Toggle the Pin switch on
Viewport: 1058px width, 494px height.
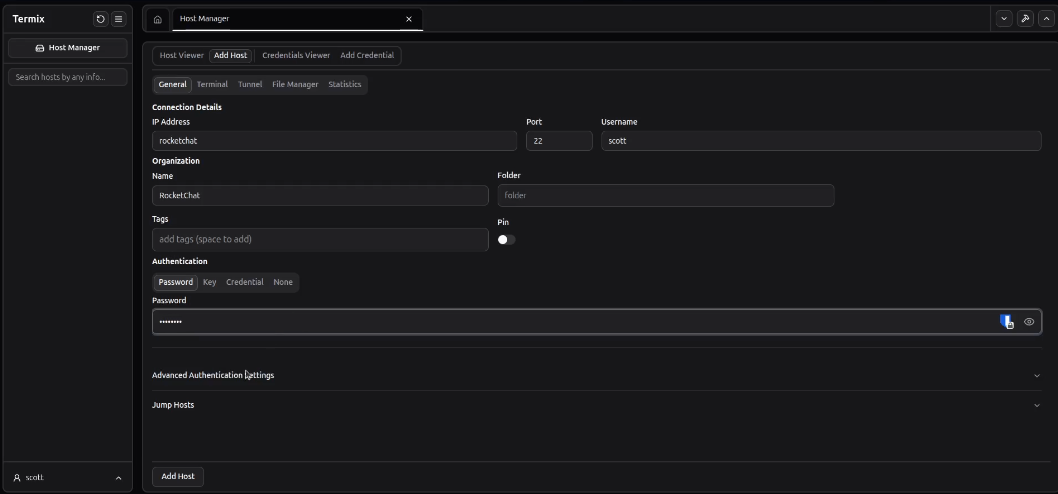pos(506,240)
